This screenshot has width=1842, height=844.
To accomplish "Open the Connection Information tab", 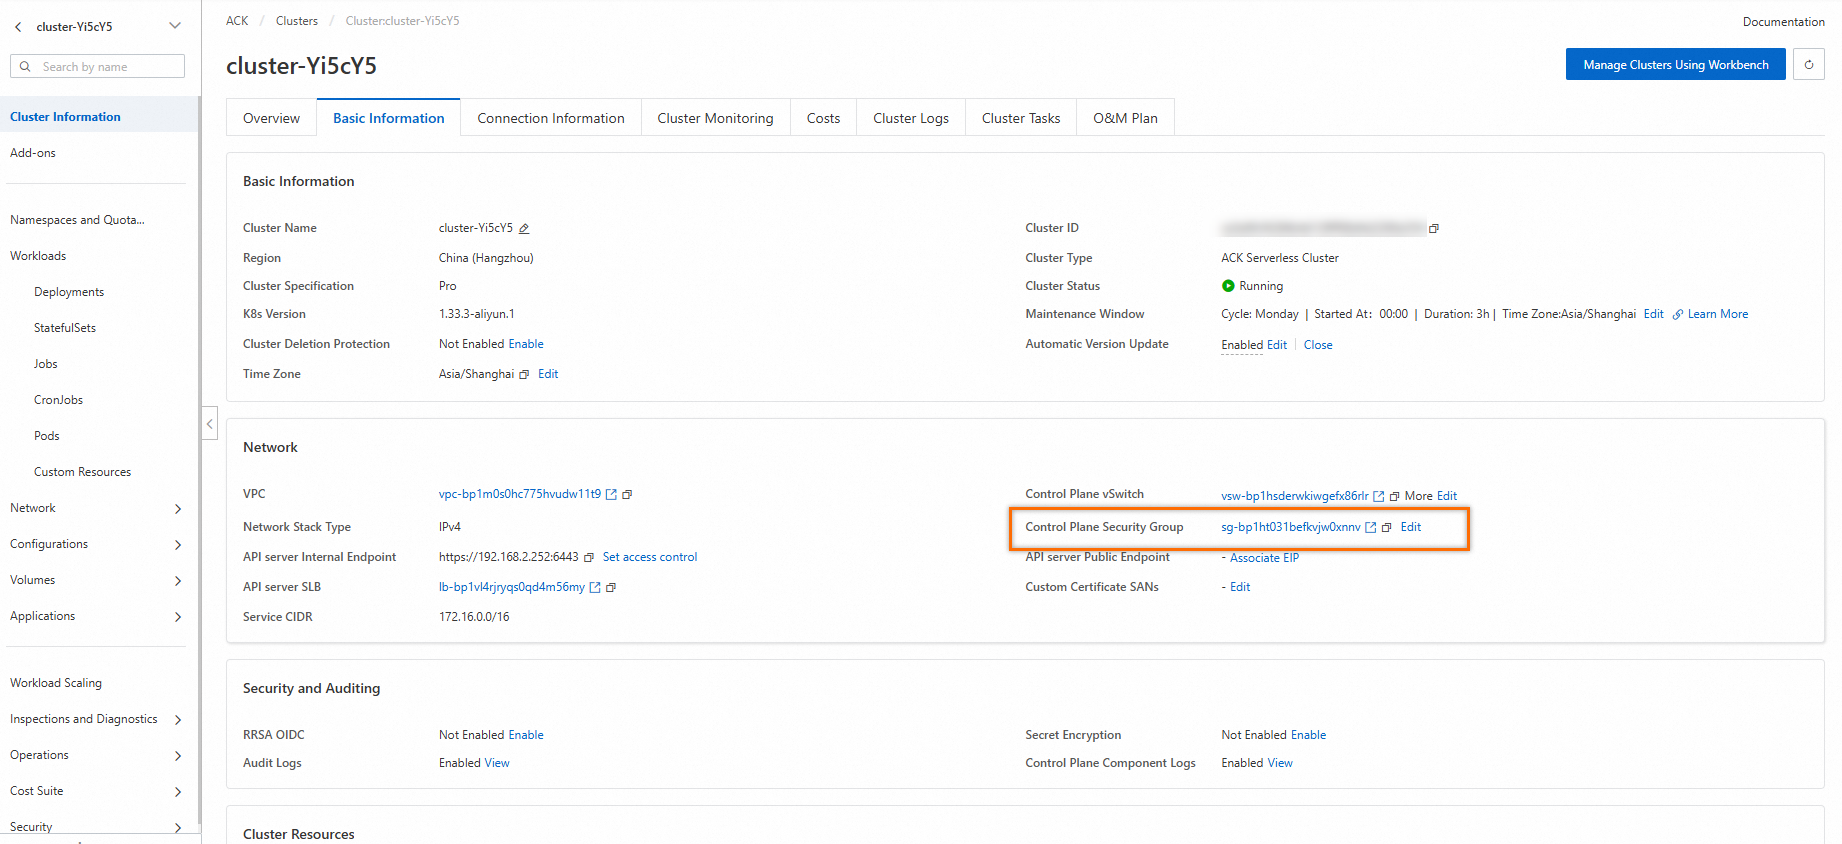I will [551, 118].
